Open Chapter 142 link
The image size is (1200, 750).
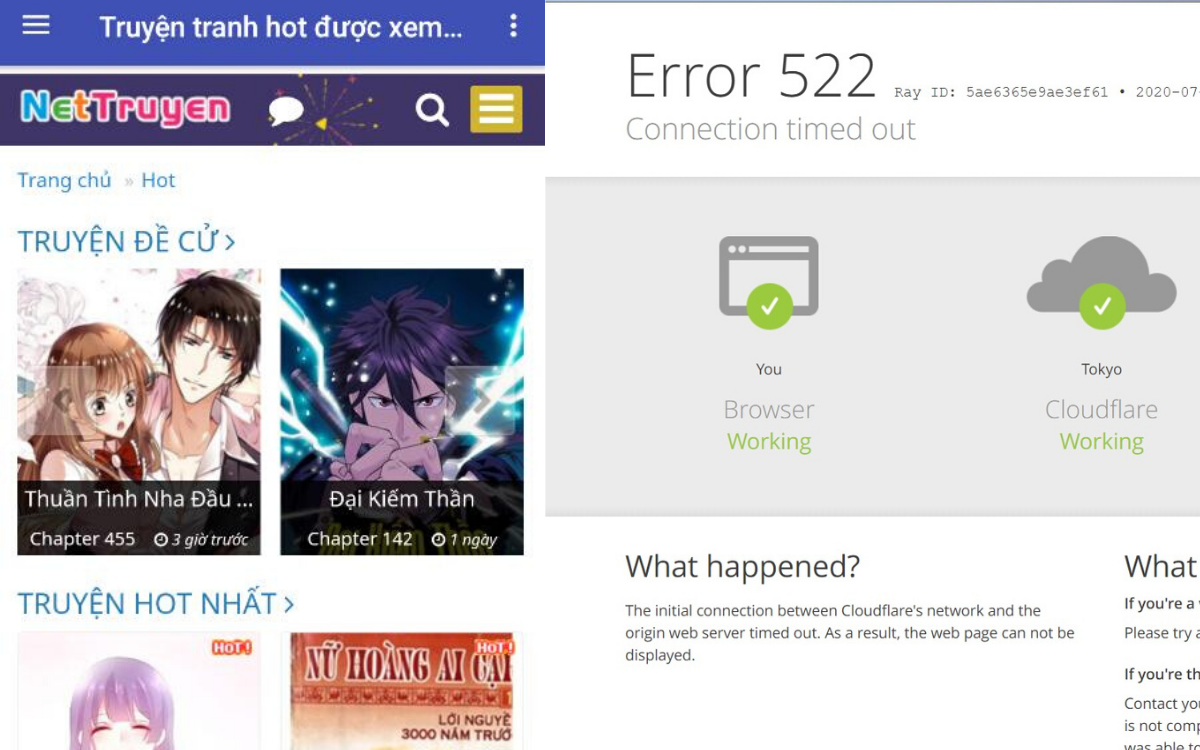click(360, 539)
